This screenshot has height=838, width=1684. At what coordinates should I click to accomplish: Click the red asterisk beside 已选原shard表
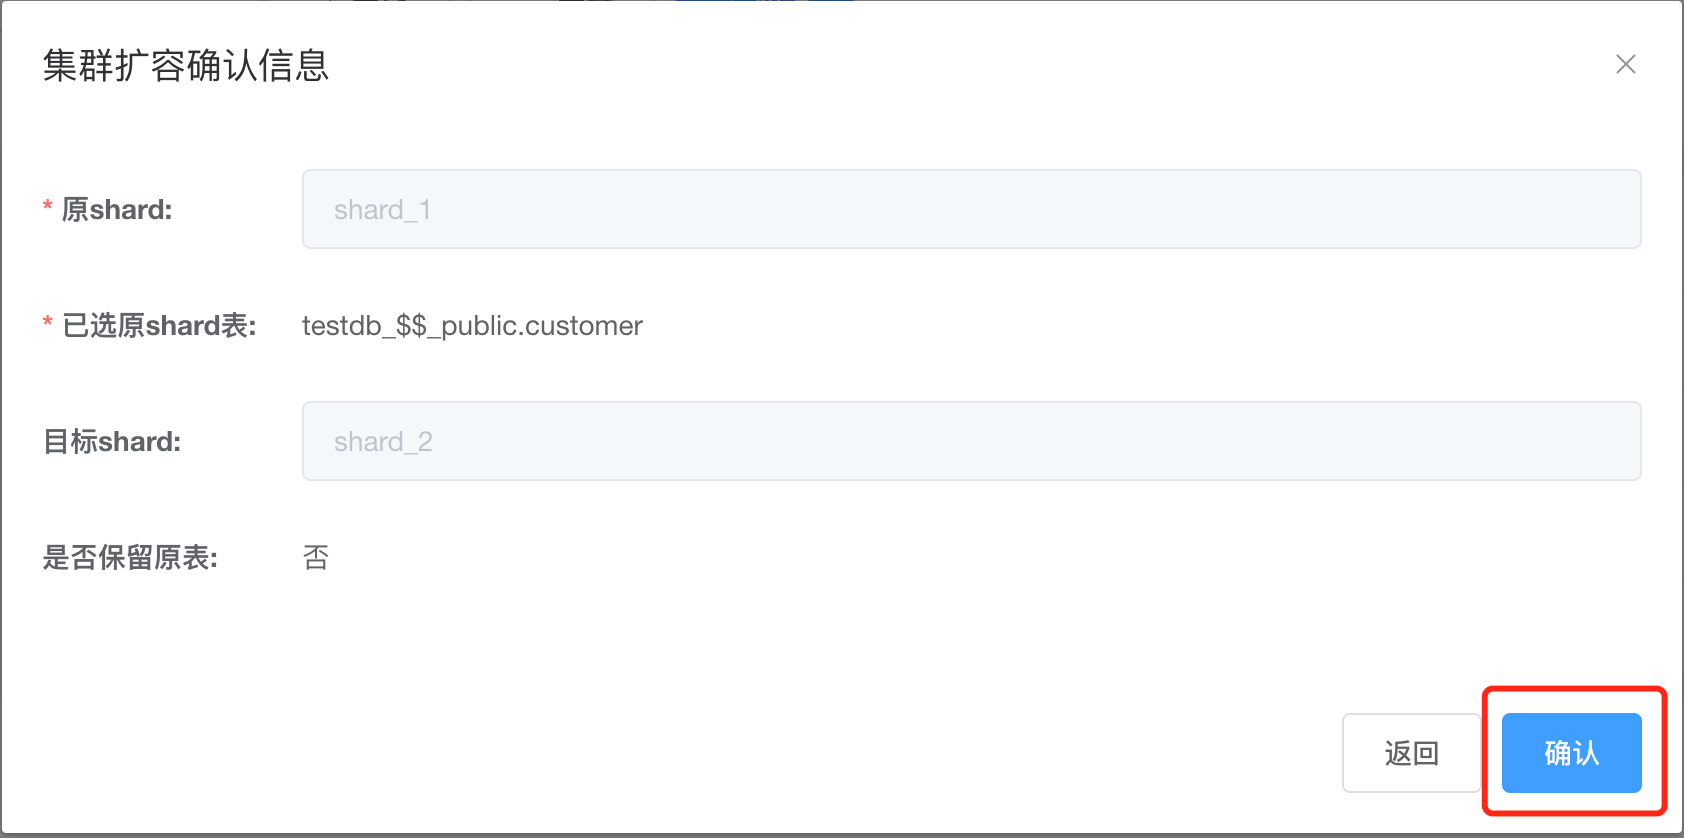[47, 323]
